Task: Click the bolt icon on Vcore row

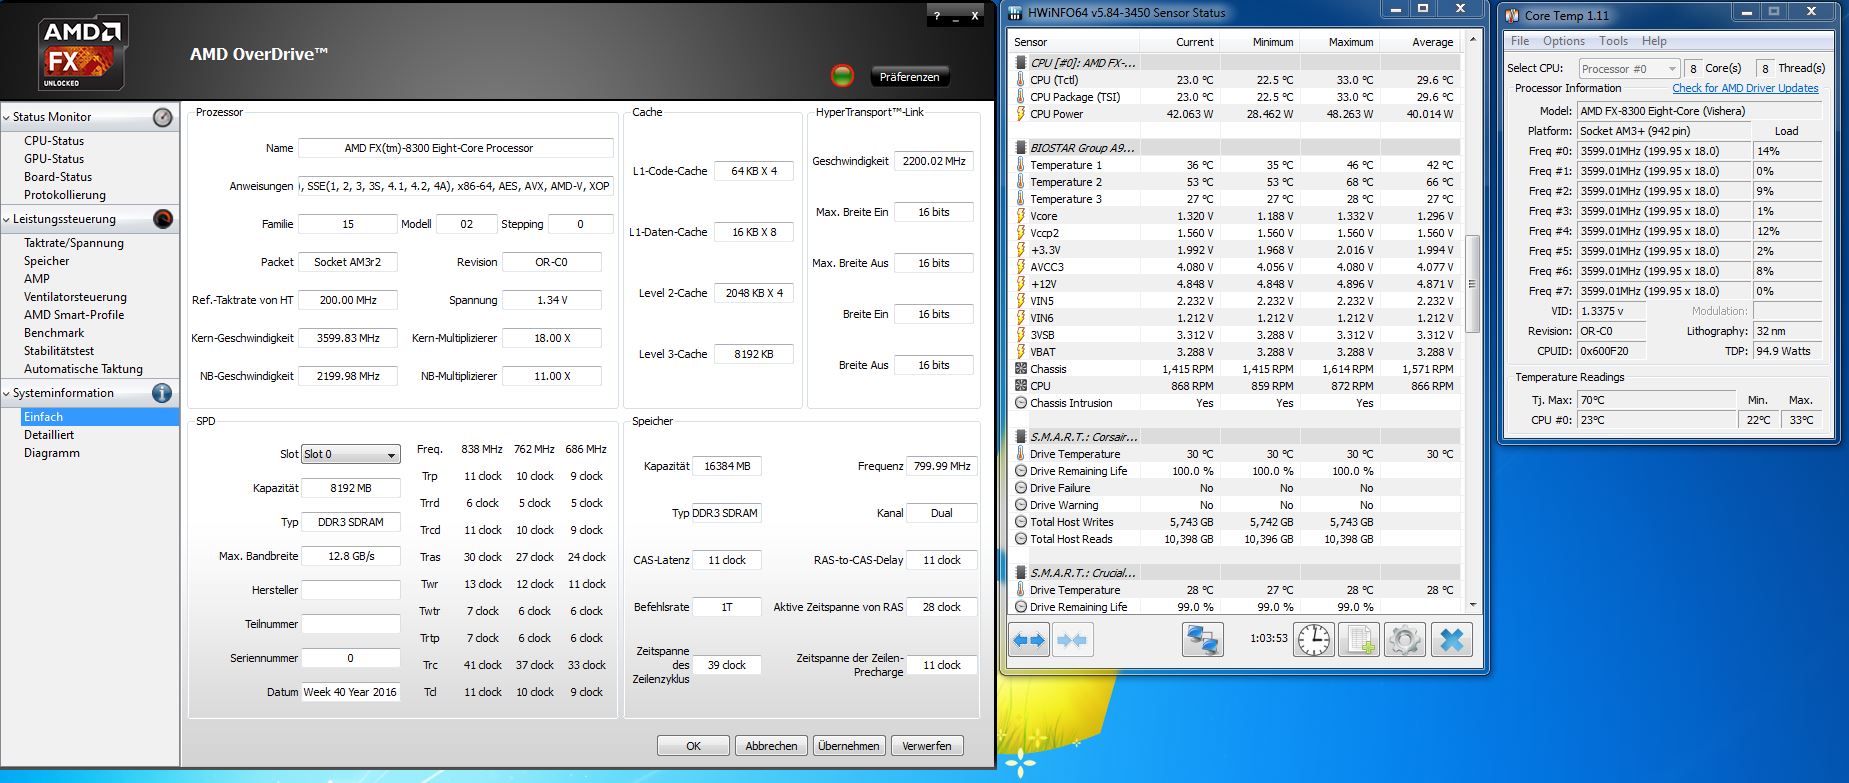Action: [x=1021, y=216]
